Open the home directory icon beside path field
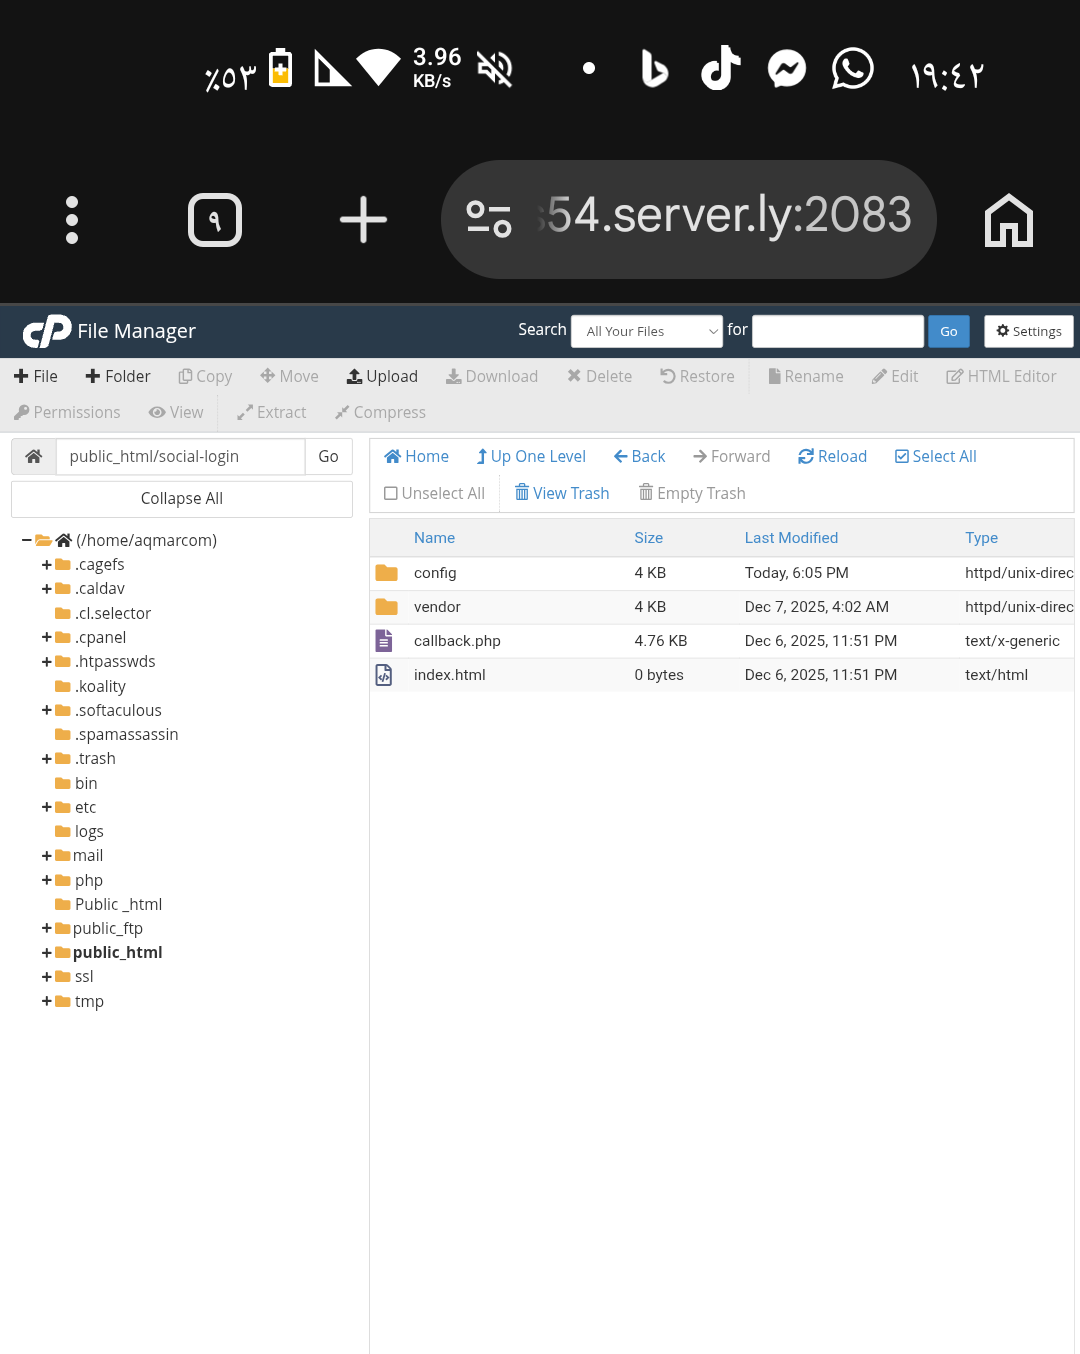Viewport: 1080px width, 1354px height. click(34, 457)
